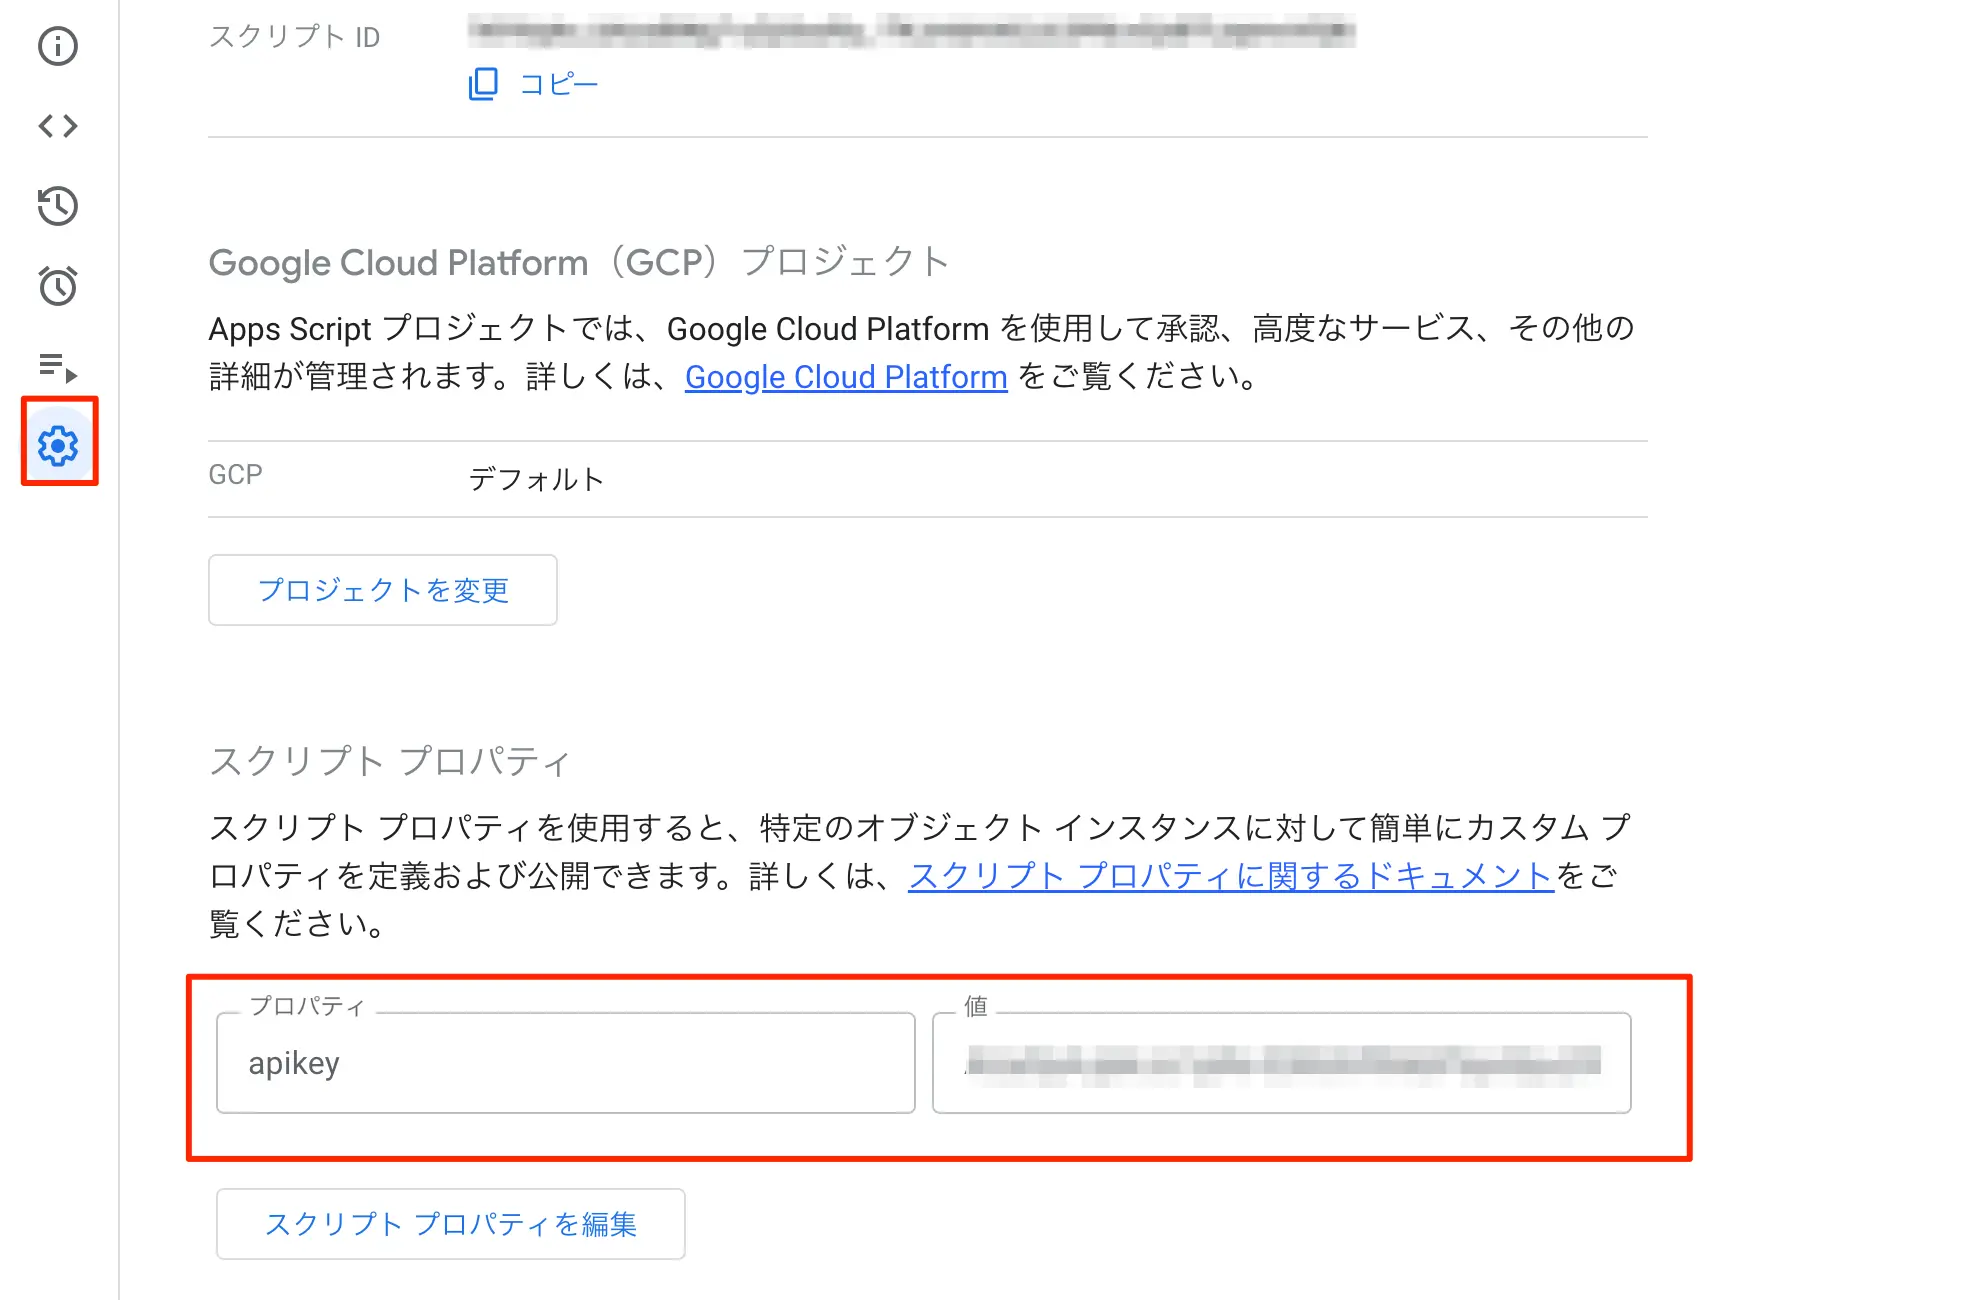1980x1300 pixels.
Task: Open the Overview info icon in sidebar
Action: pyautogui.click(x=58, y=46)
